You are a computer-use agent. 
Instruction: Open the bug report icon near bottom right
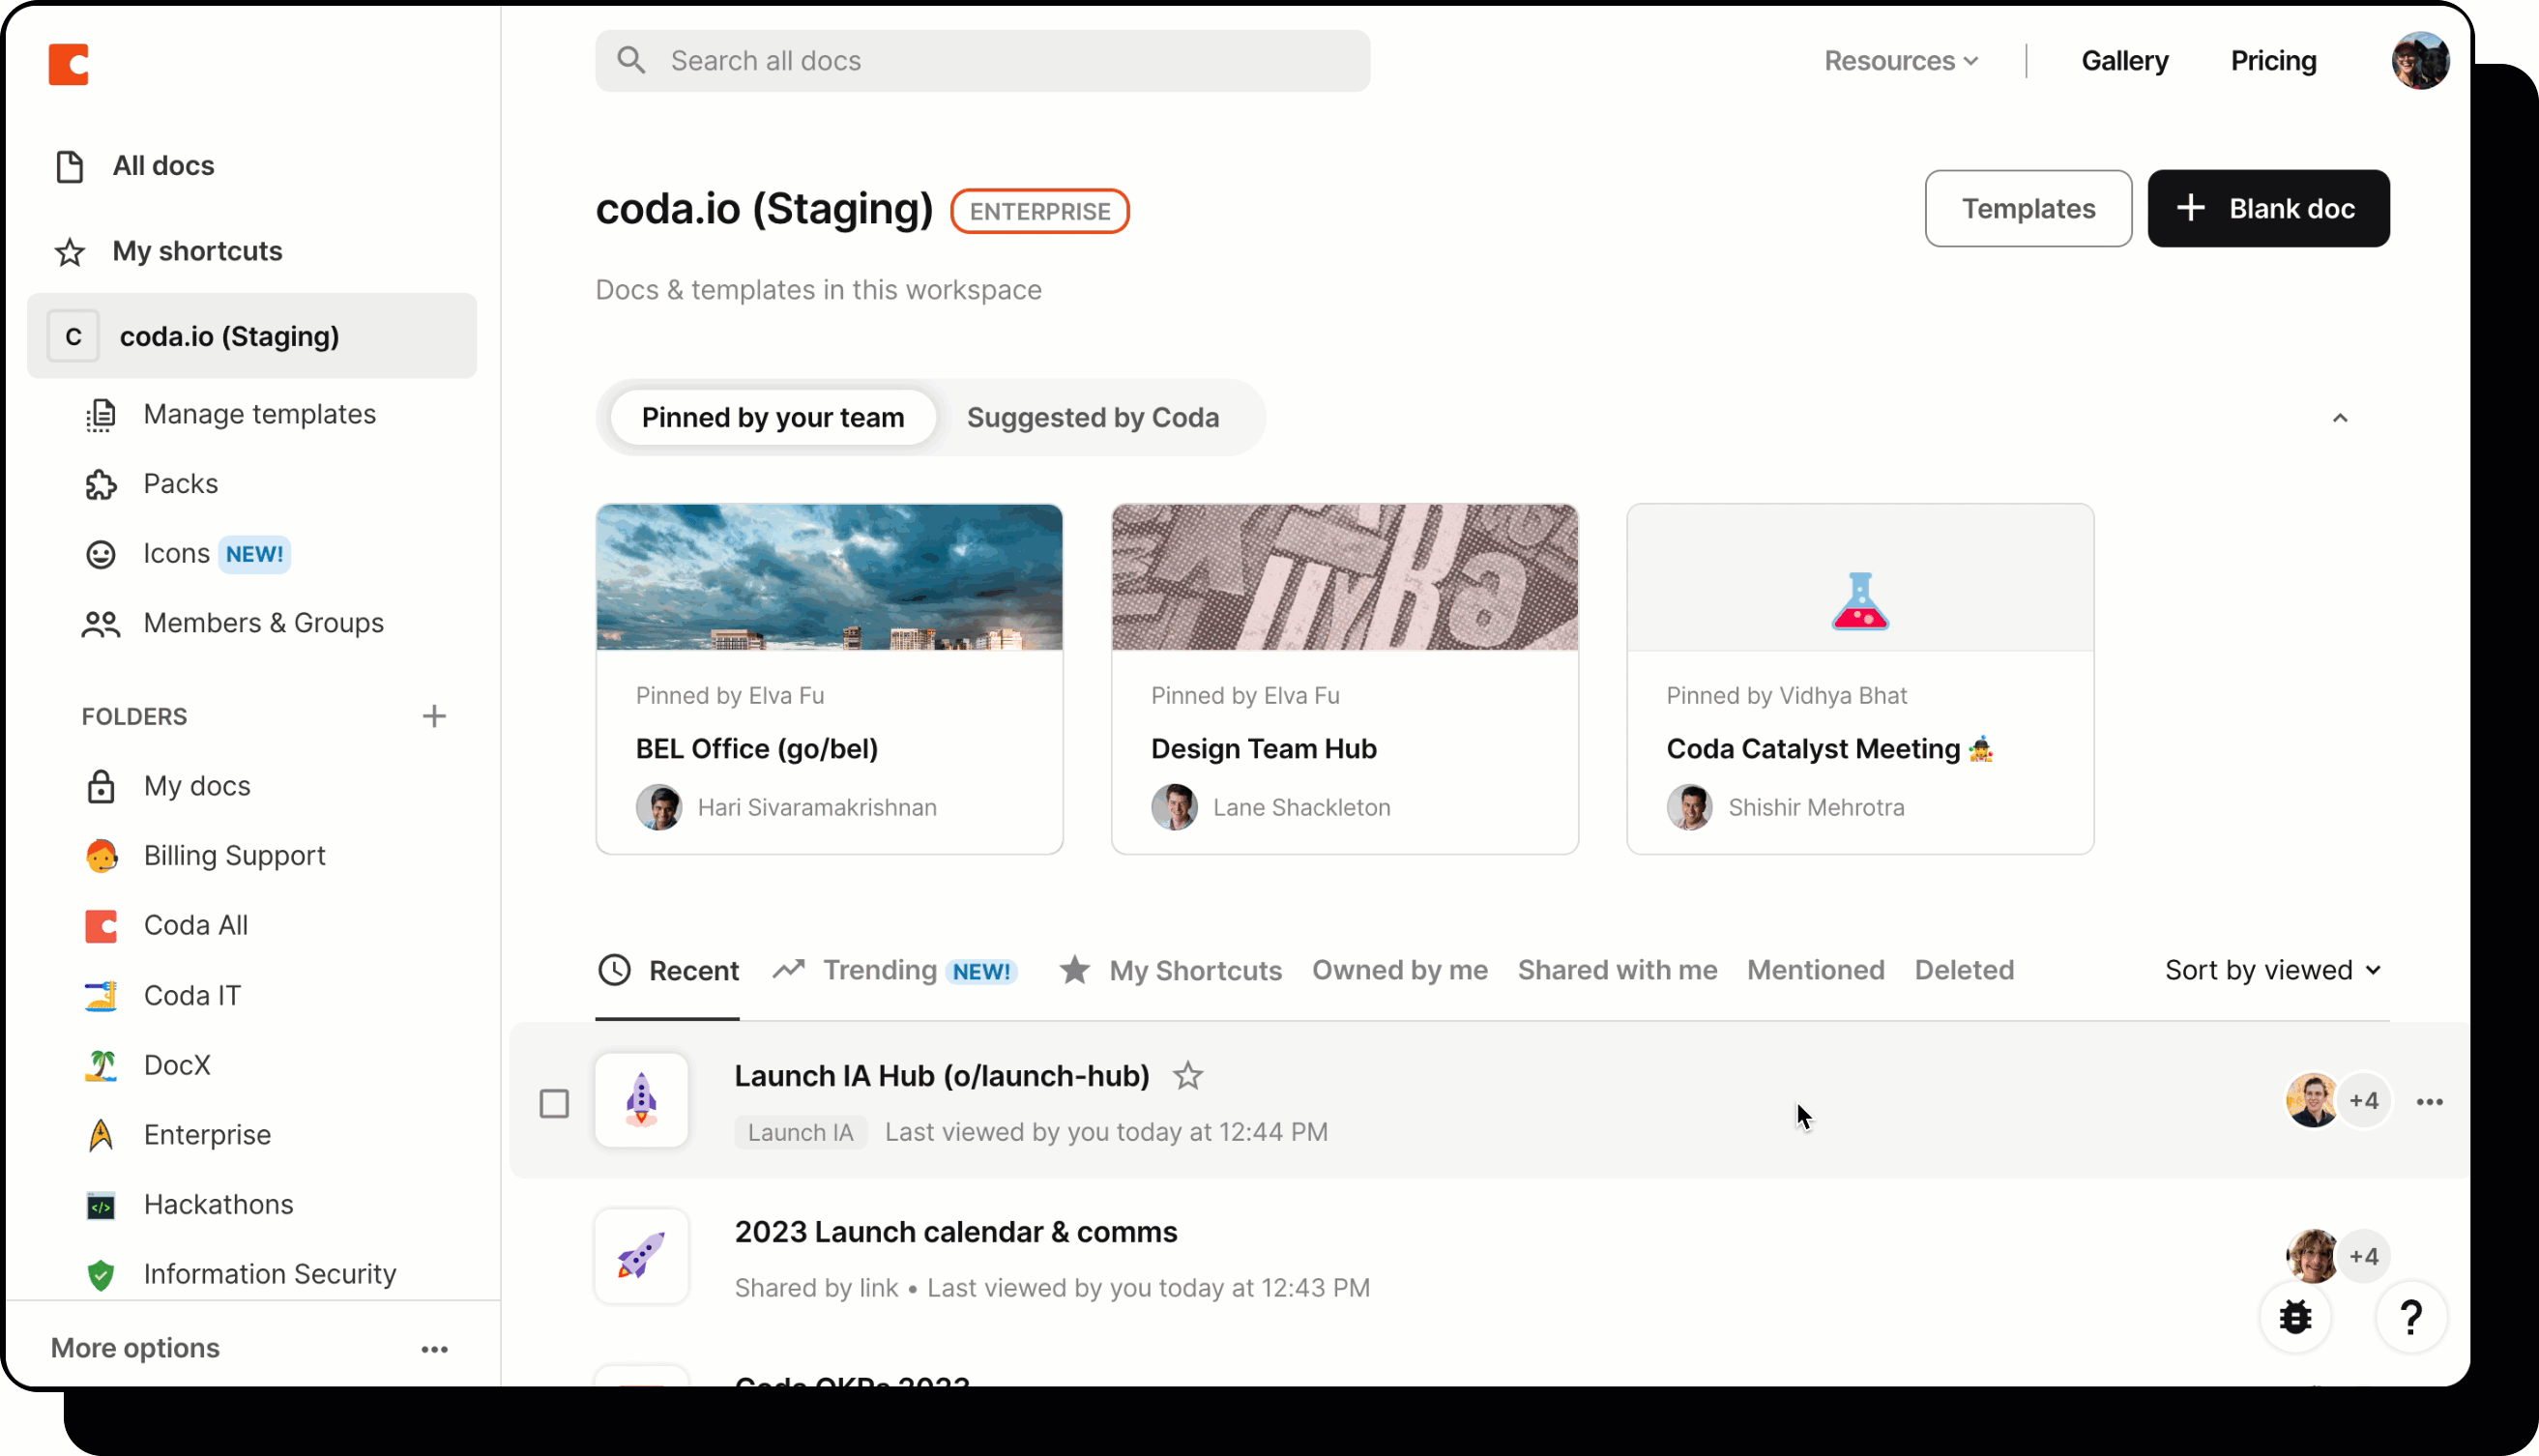point(2295,1317)
